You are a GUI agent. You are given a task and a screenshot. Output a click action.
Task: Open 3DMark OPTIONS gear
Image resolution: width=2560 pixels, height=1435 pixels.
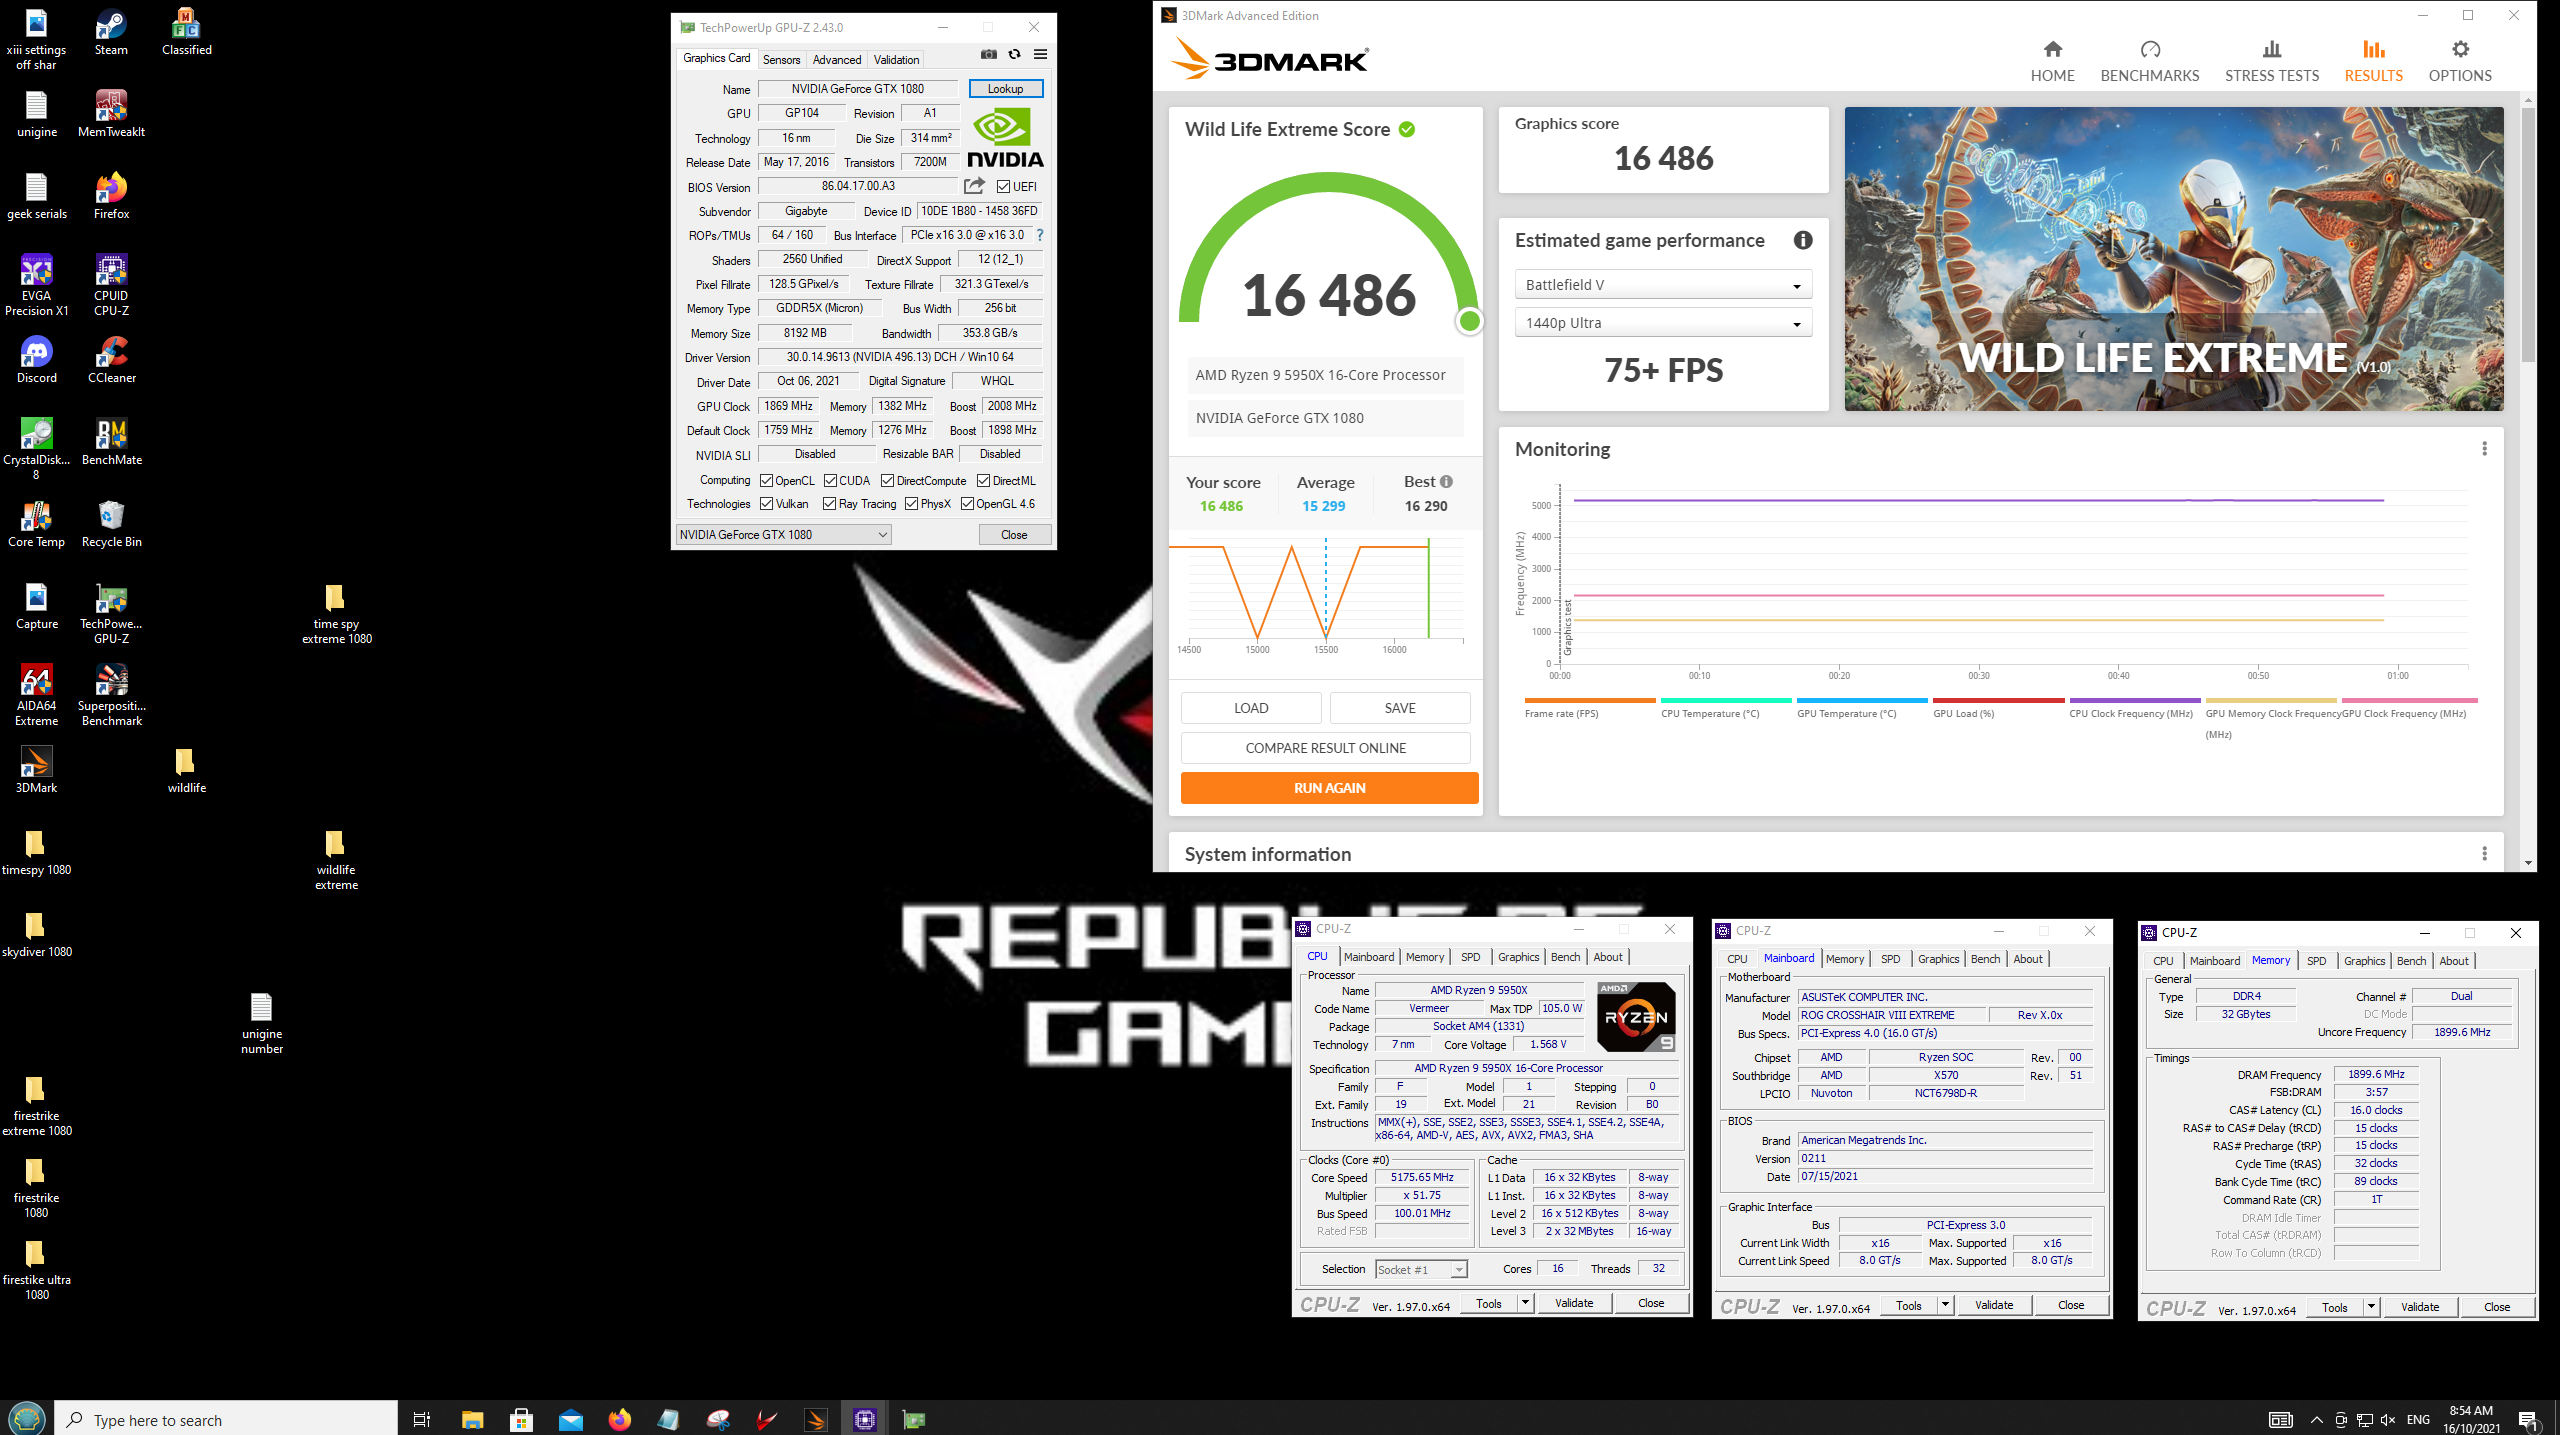pos(2460,49)
